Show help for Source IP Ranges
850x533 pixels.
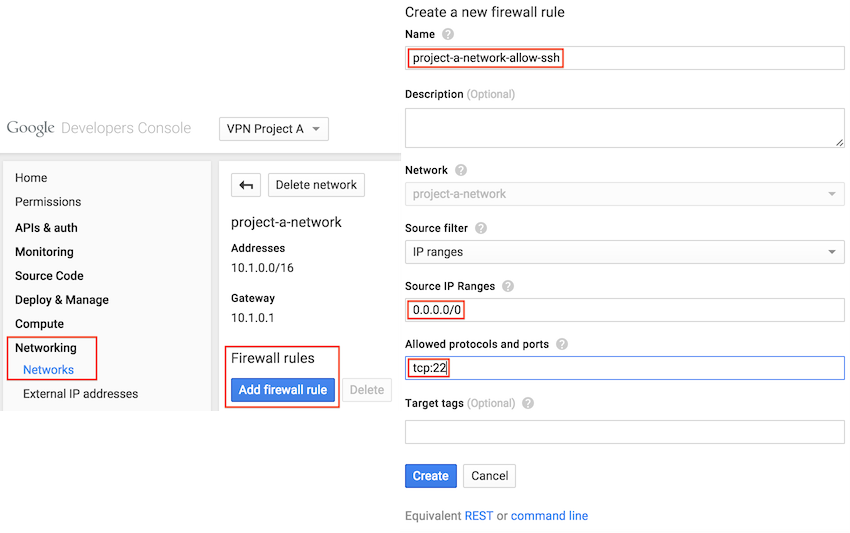507,286
